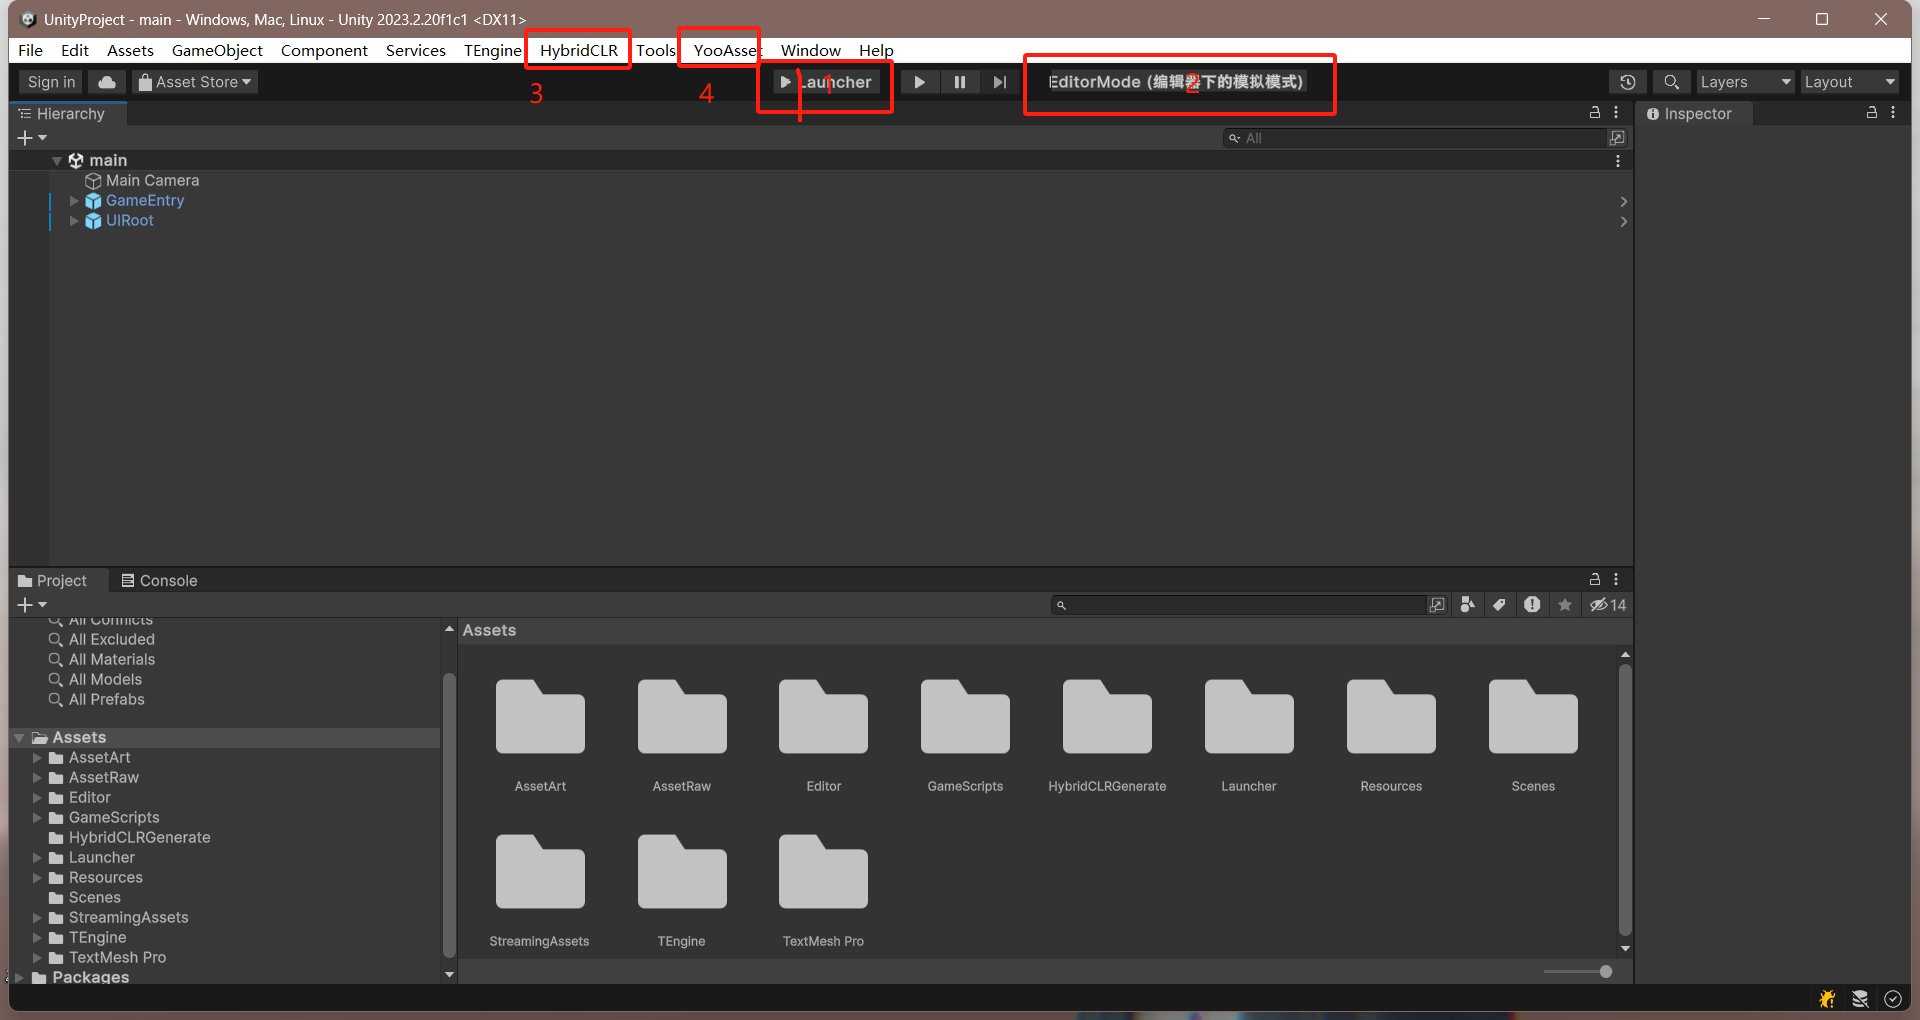Toggle hidden packages visibility count 14
The image size is (1920, 1020).
tap(1608, 605)
